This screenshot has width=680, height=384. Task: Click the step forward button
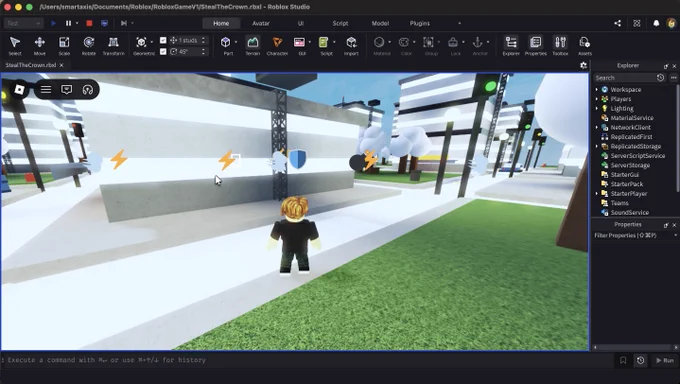click(124, 23)
